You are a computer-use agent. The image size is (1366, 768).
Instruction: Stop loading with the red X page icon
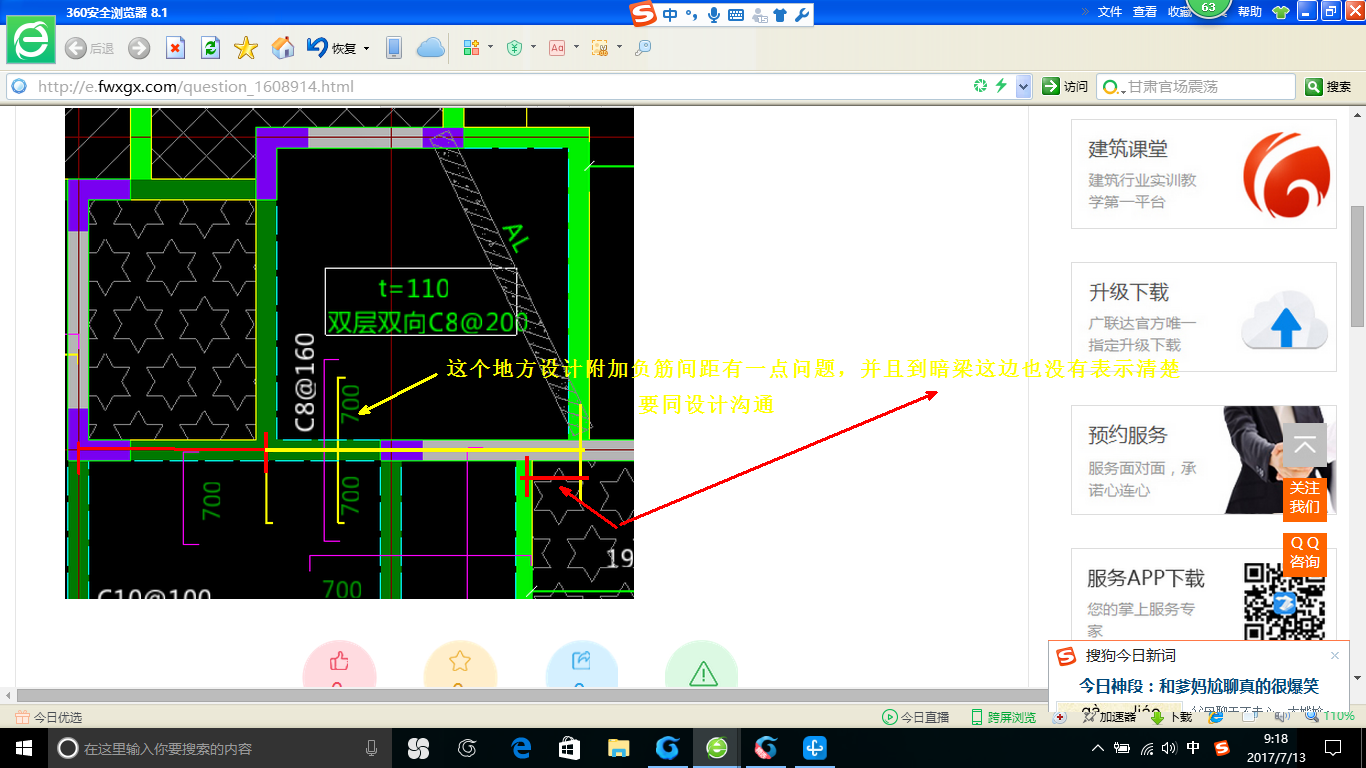click(x=175, y=48)
